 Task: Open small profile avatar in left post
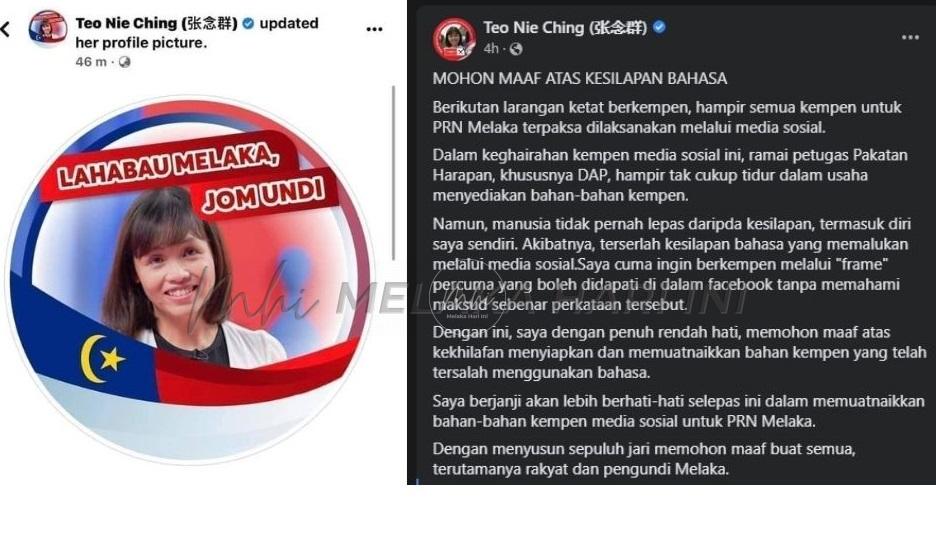coord(48,28)
